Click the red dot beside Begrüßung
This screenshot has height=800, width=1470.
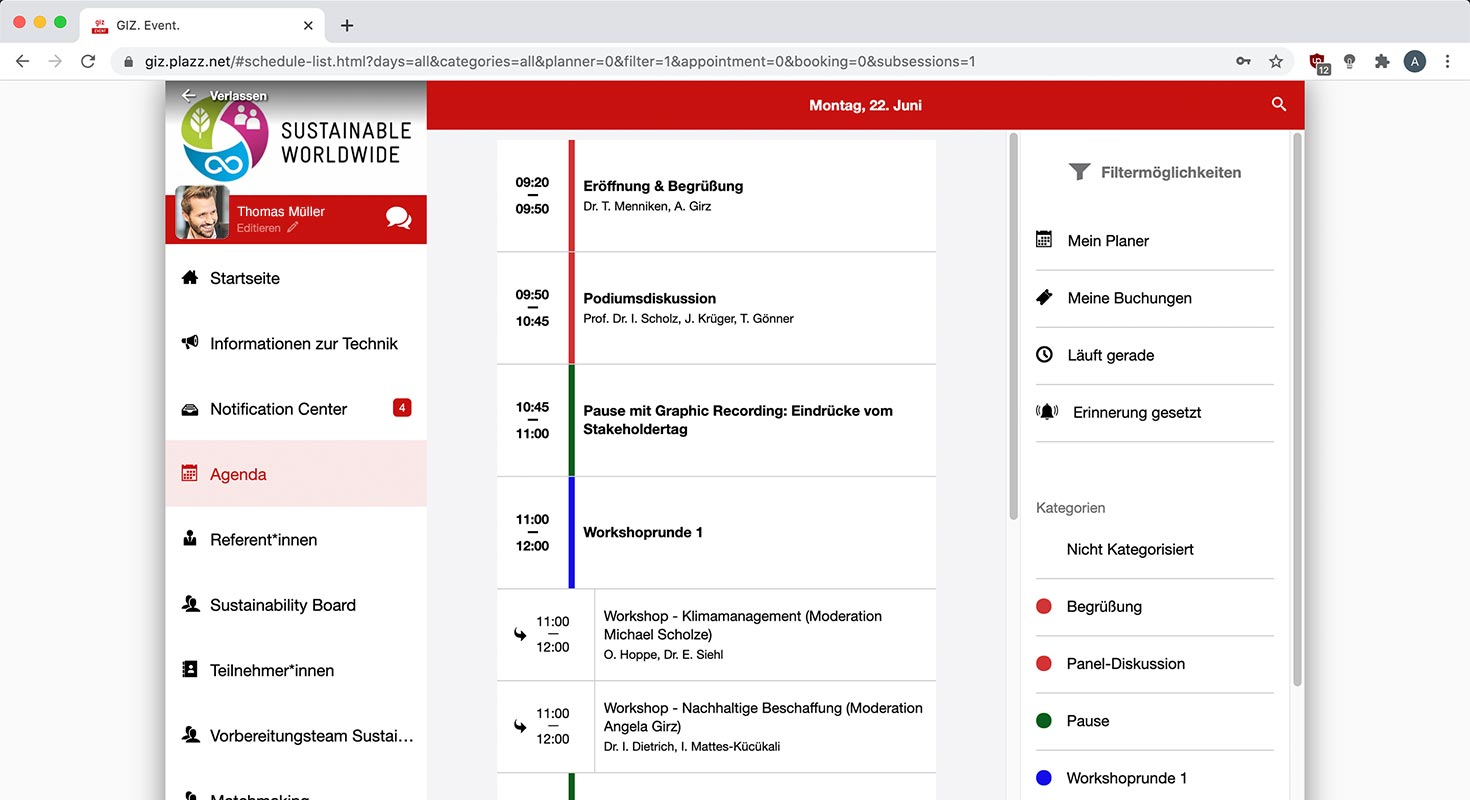(1044, 606)
